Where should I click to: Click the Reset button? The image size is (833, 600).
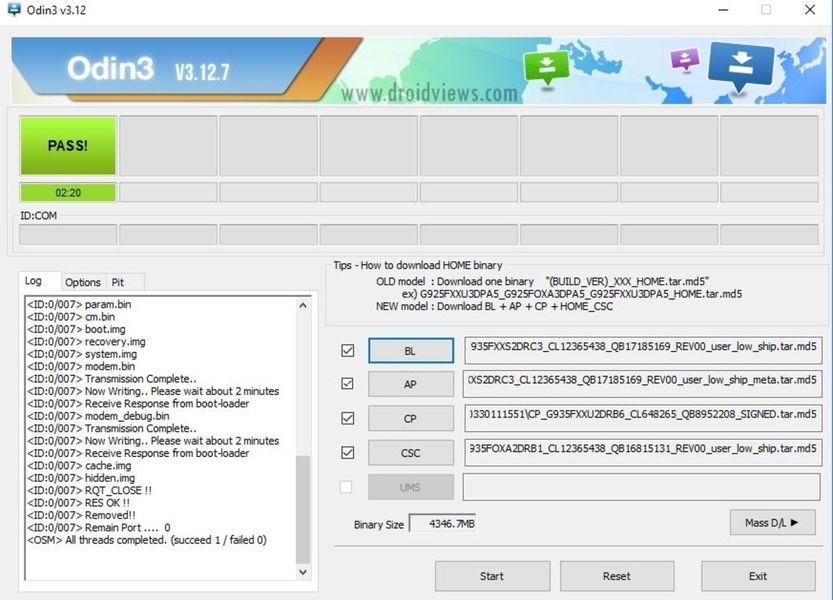tap(617, 576)
